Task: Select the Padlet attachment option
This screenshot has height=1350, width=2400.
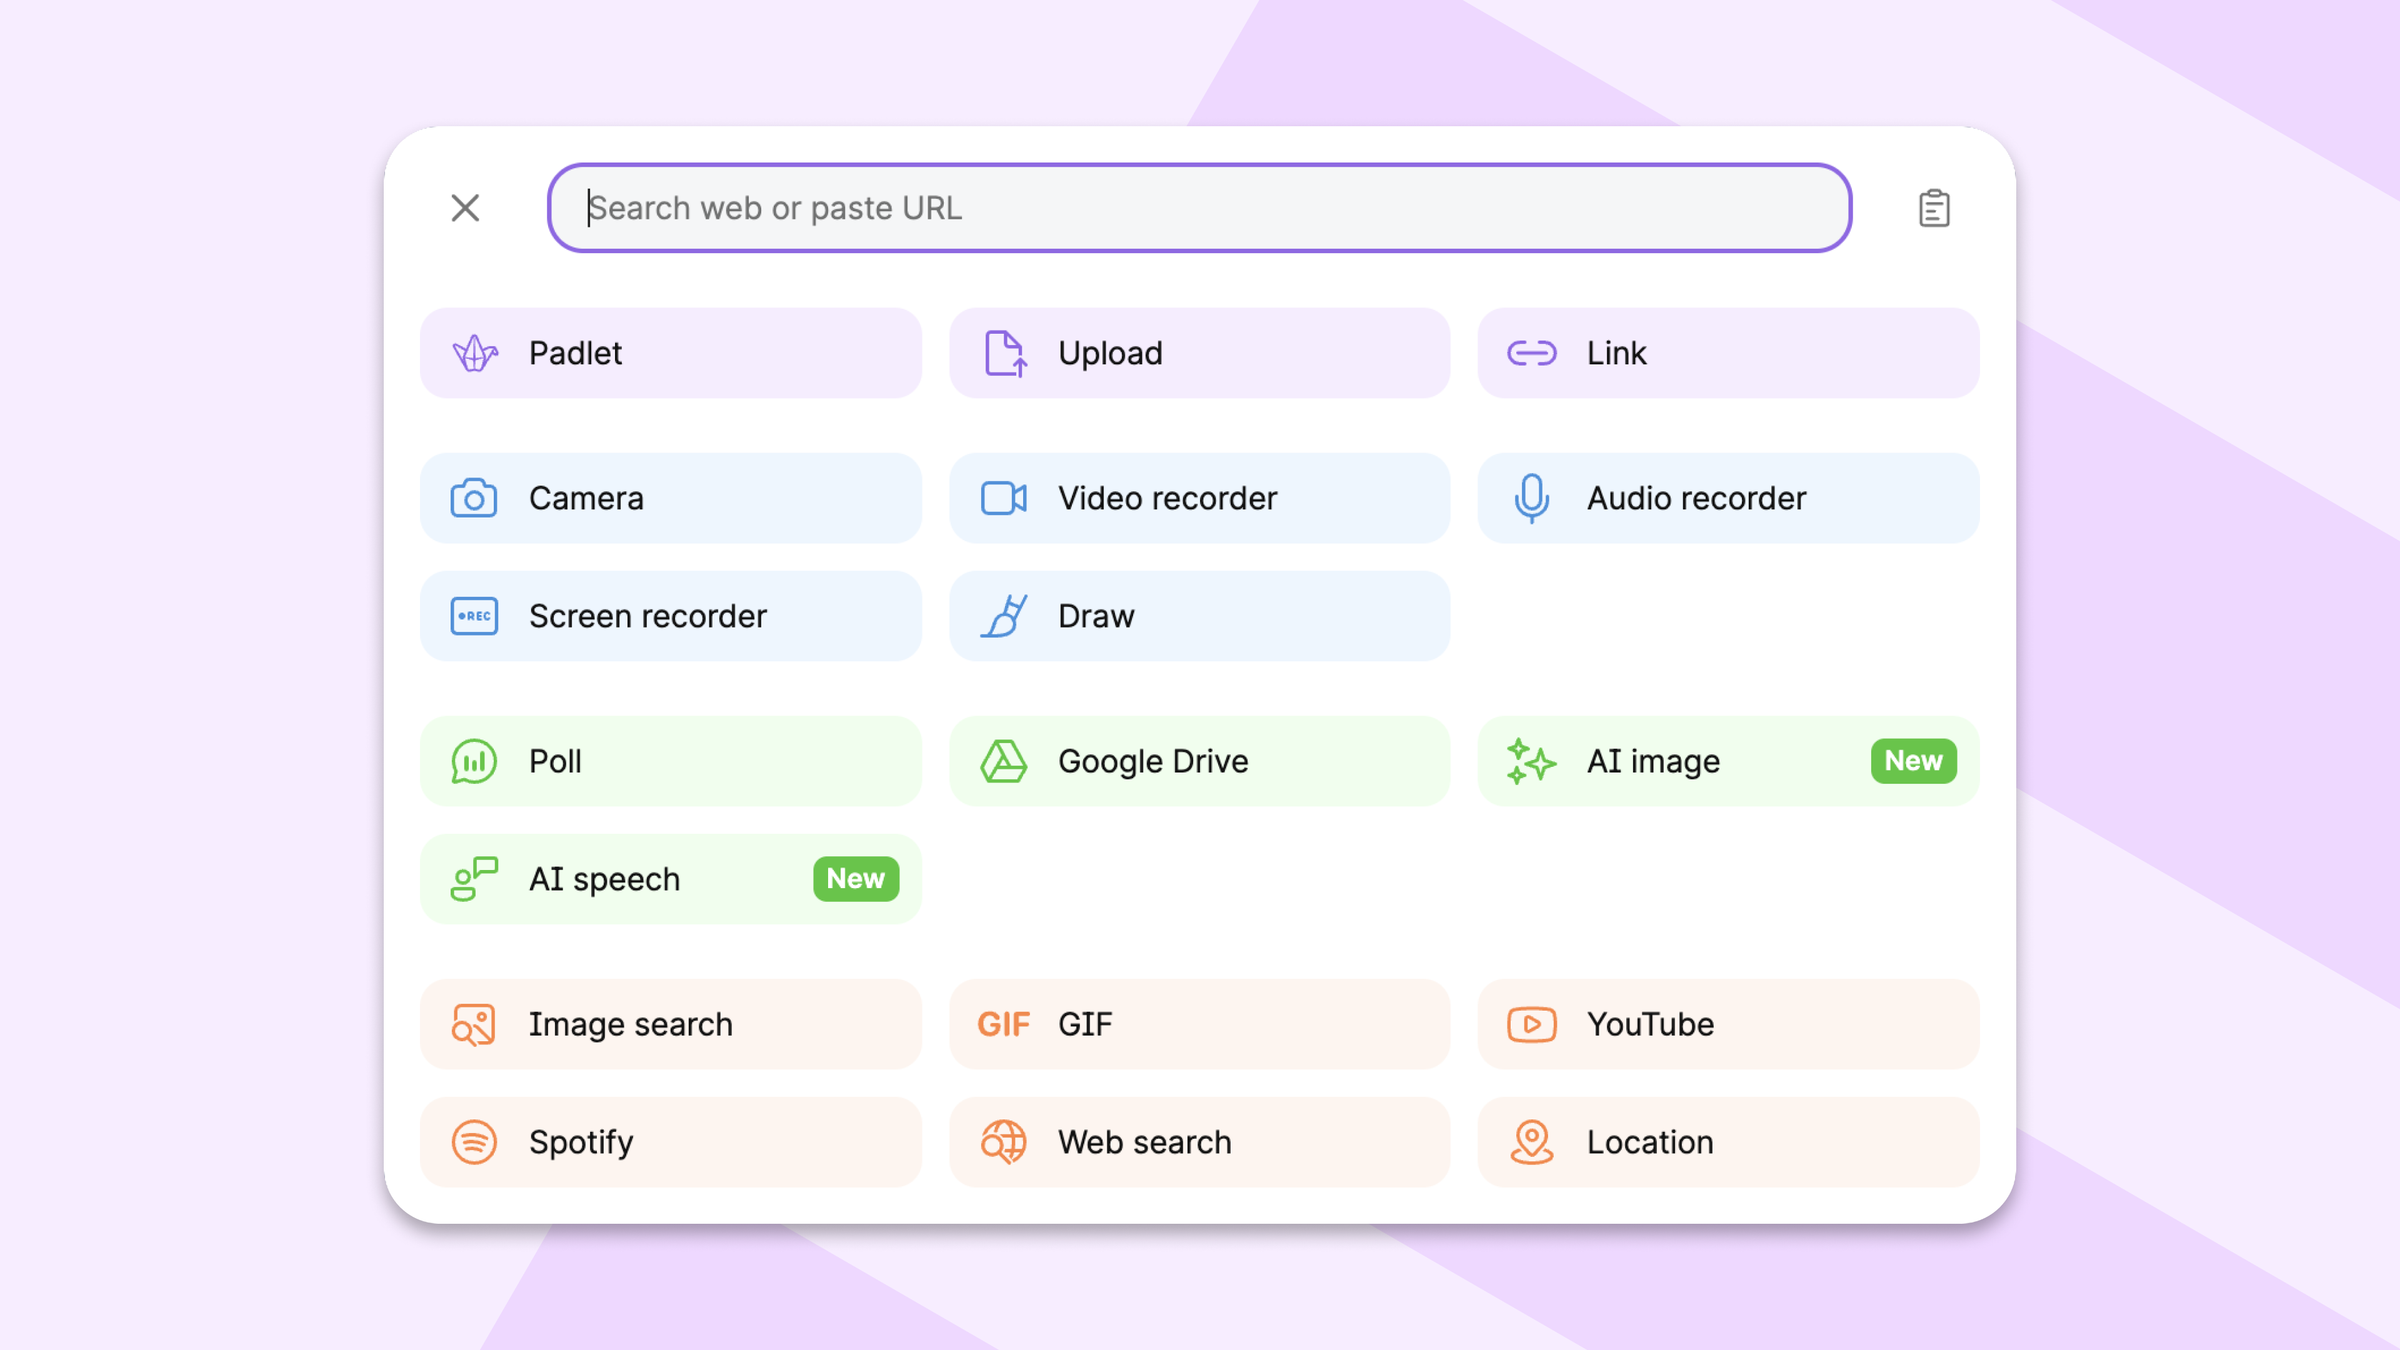Action: point(670,353)
